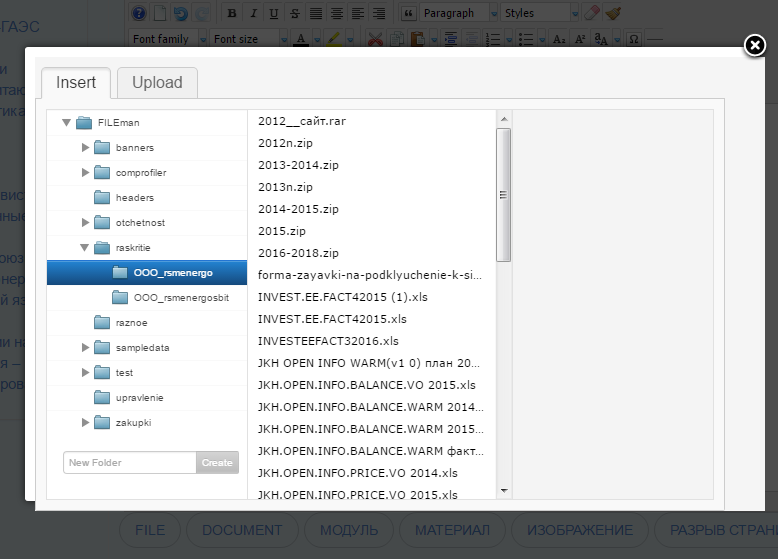Expand the sampledata folder
Image resolution: width=778 pixels, height=559 pixels.
tap(85, 347)
